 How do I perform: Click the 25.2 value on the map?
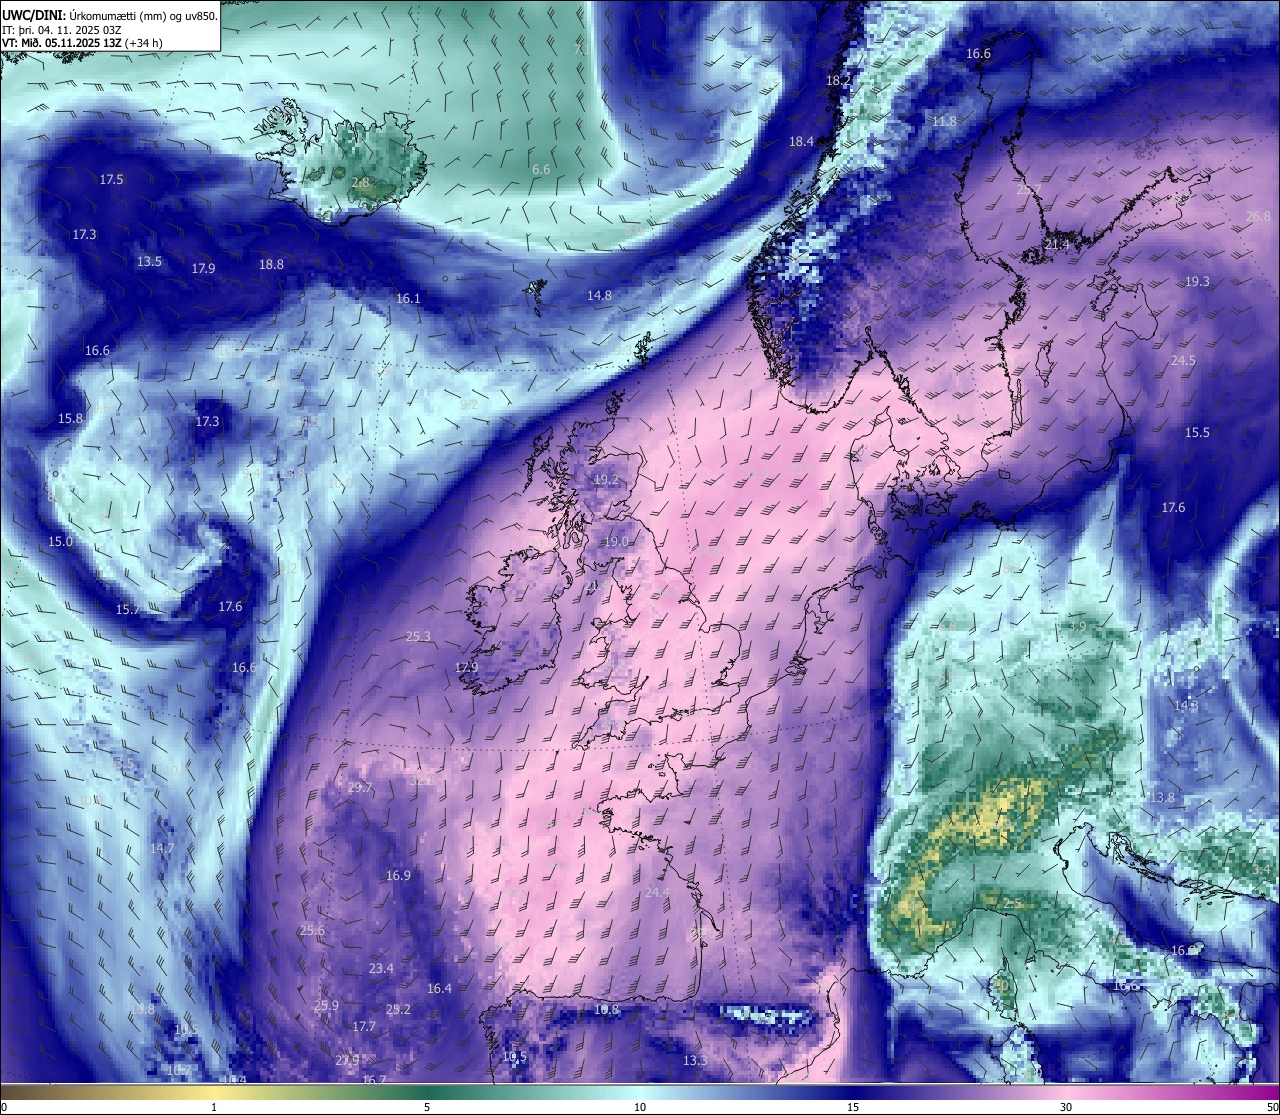tap(398, 1010)
